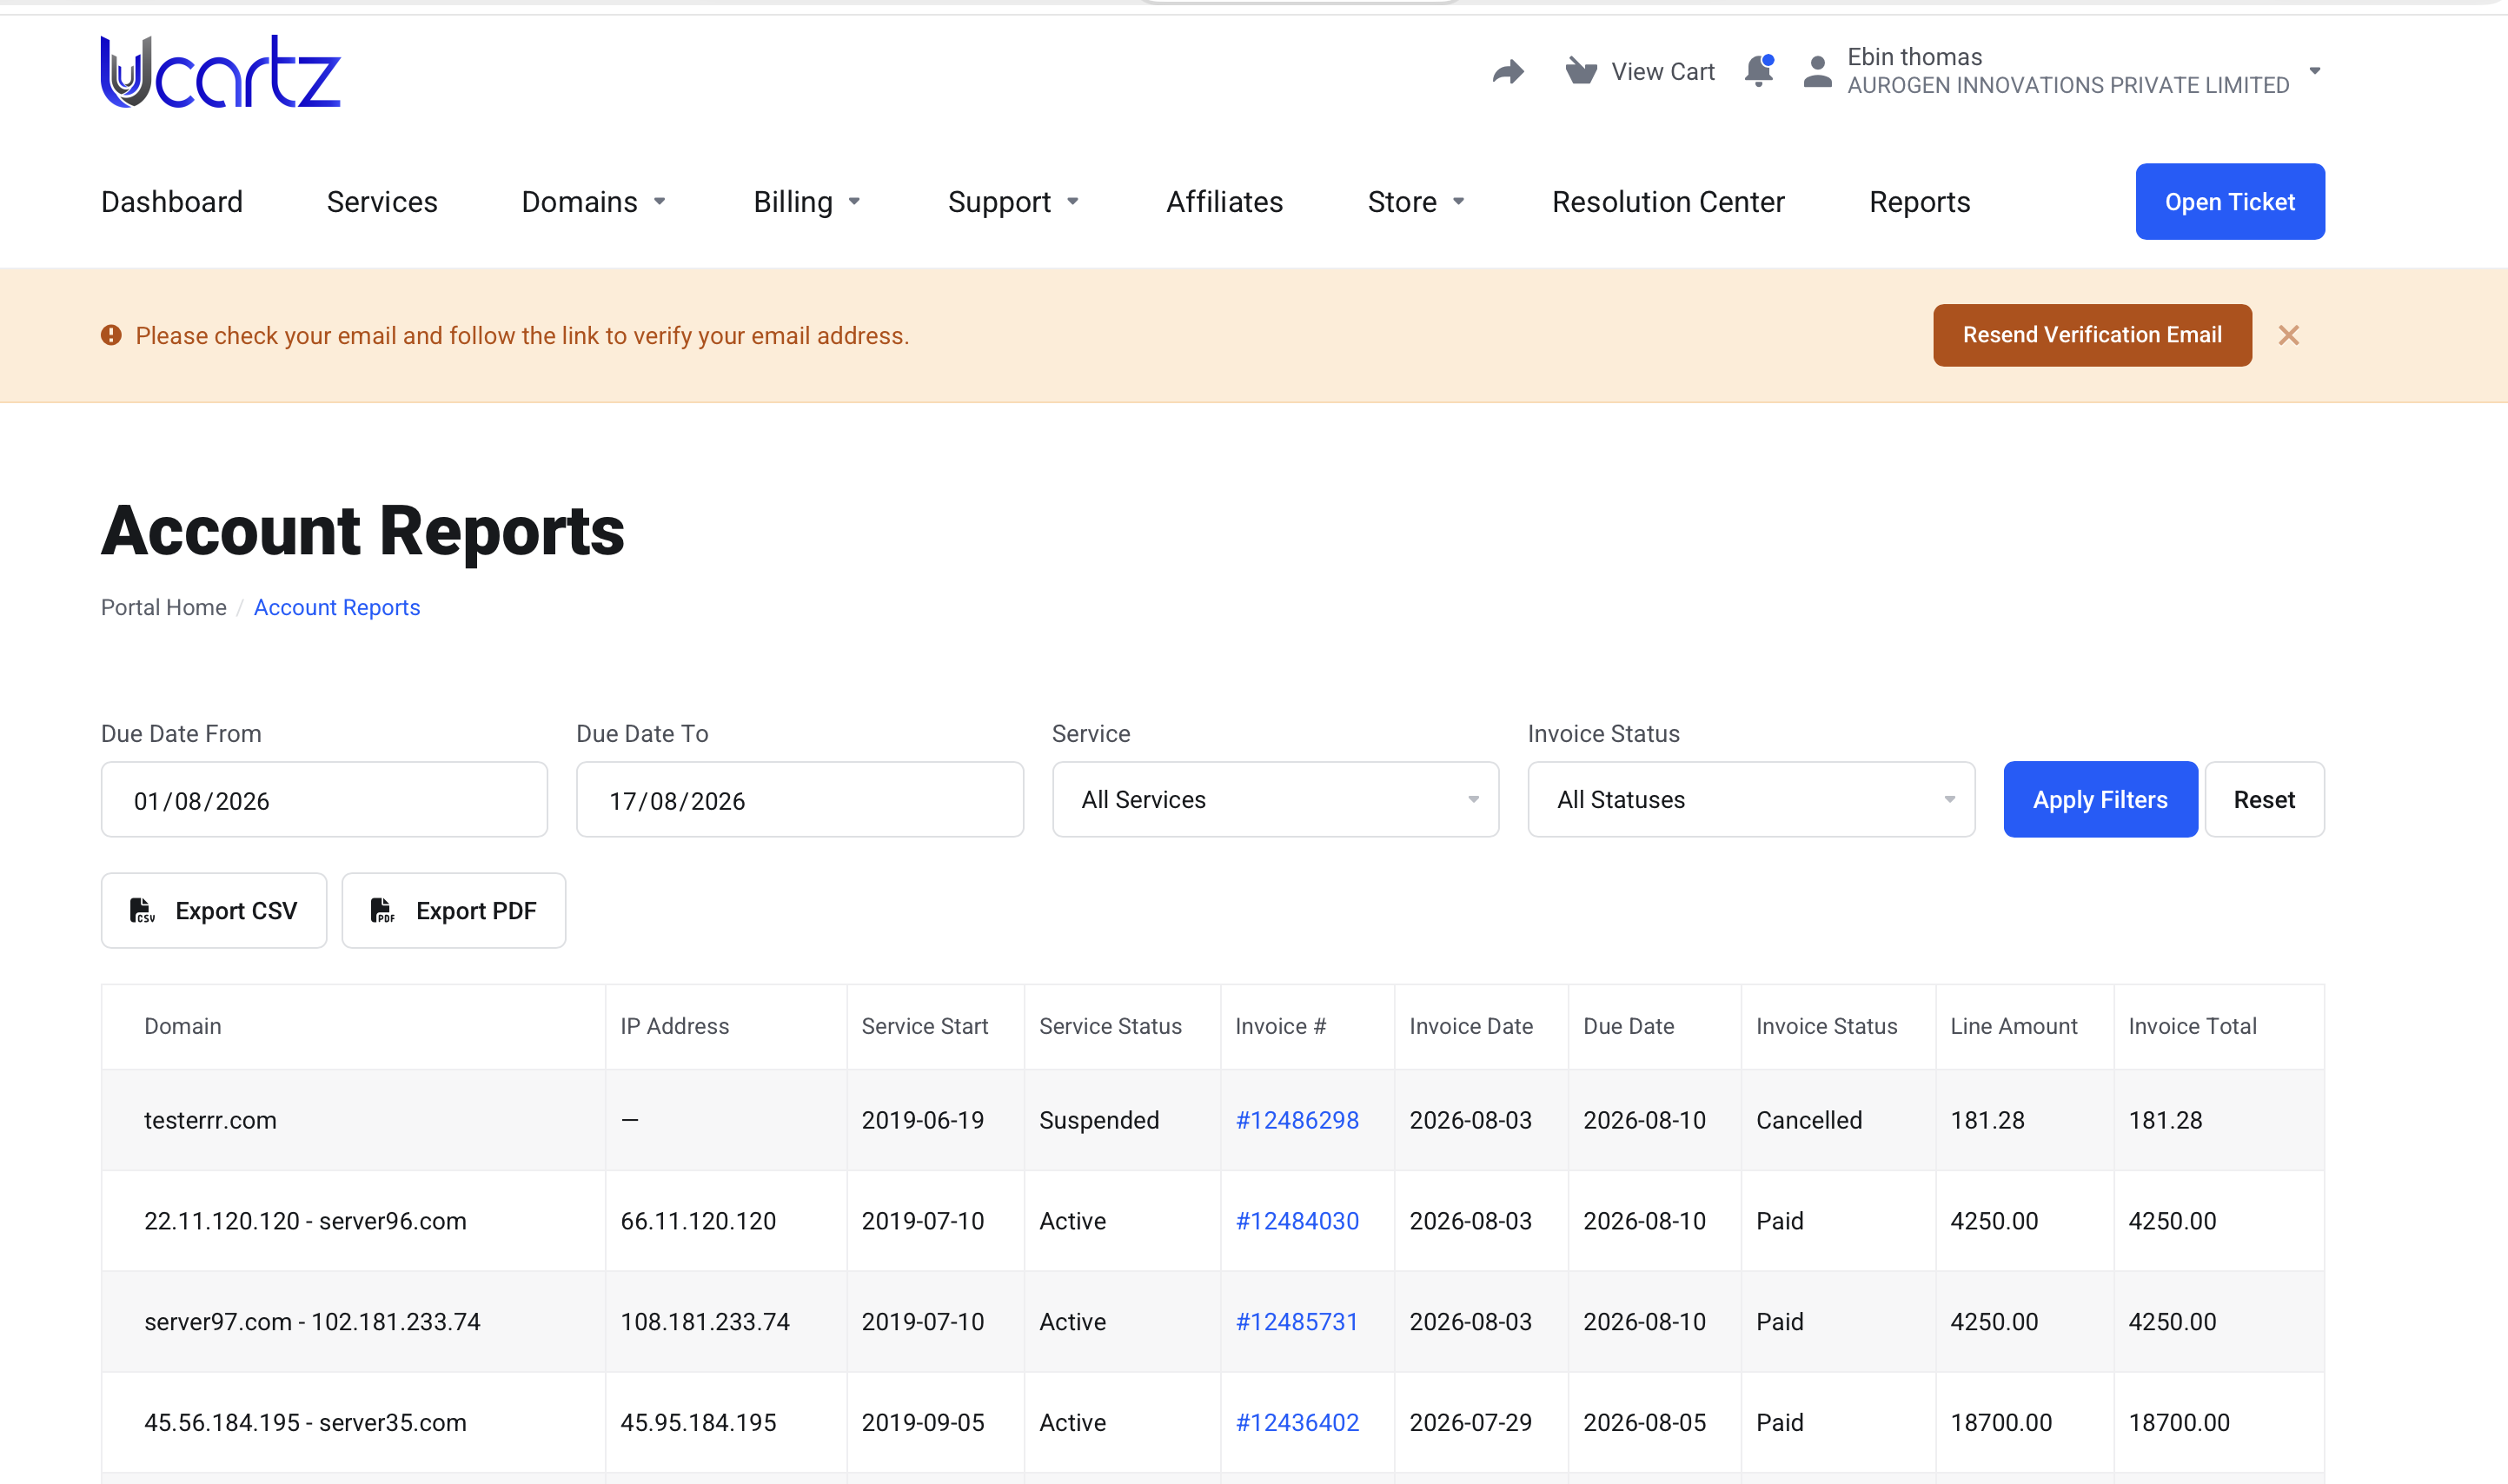Click the Due Date From field
This screenshot has width=2508, height=1484.
click(x=324, y=799)
